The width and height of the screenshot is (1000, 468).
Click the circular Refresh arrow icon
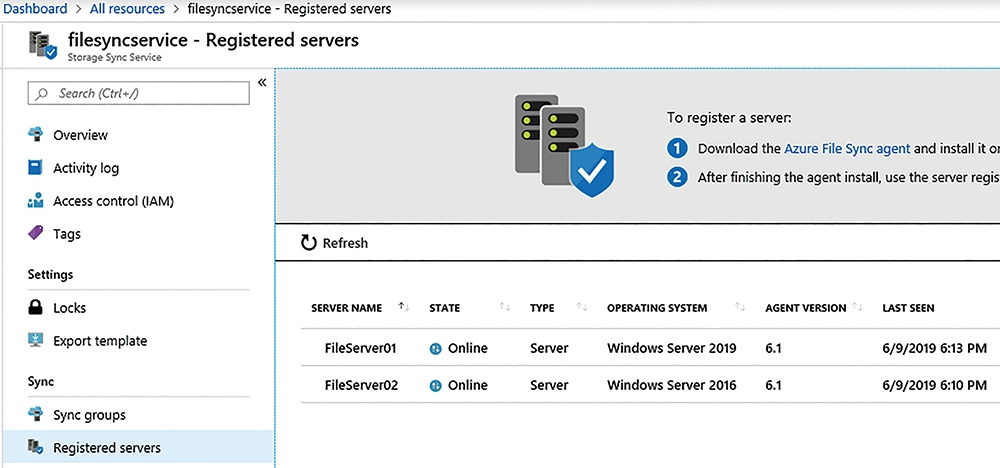pyautogui.click(x=309, y=243)
